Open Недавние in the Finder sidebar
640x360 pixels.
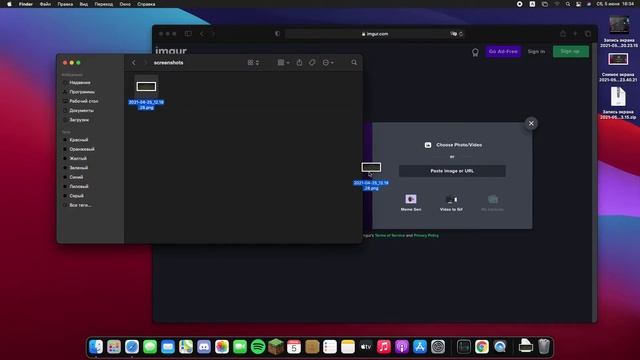(80, 82)
